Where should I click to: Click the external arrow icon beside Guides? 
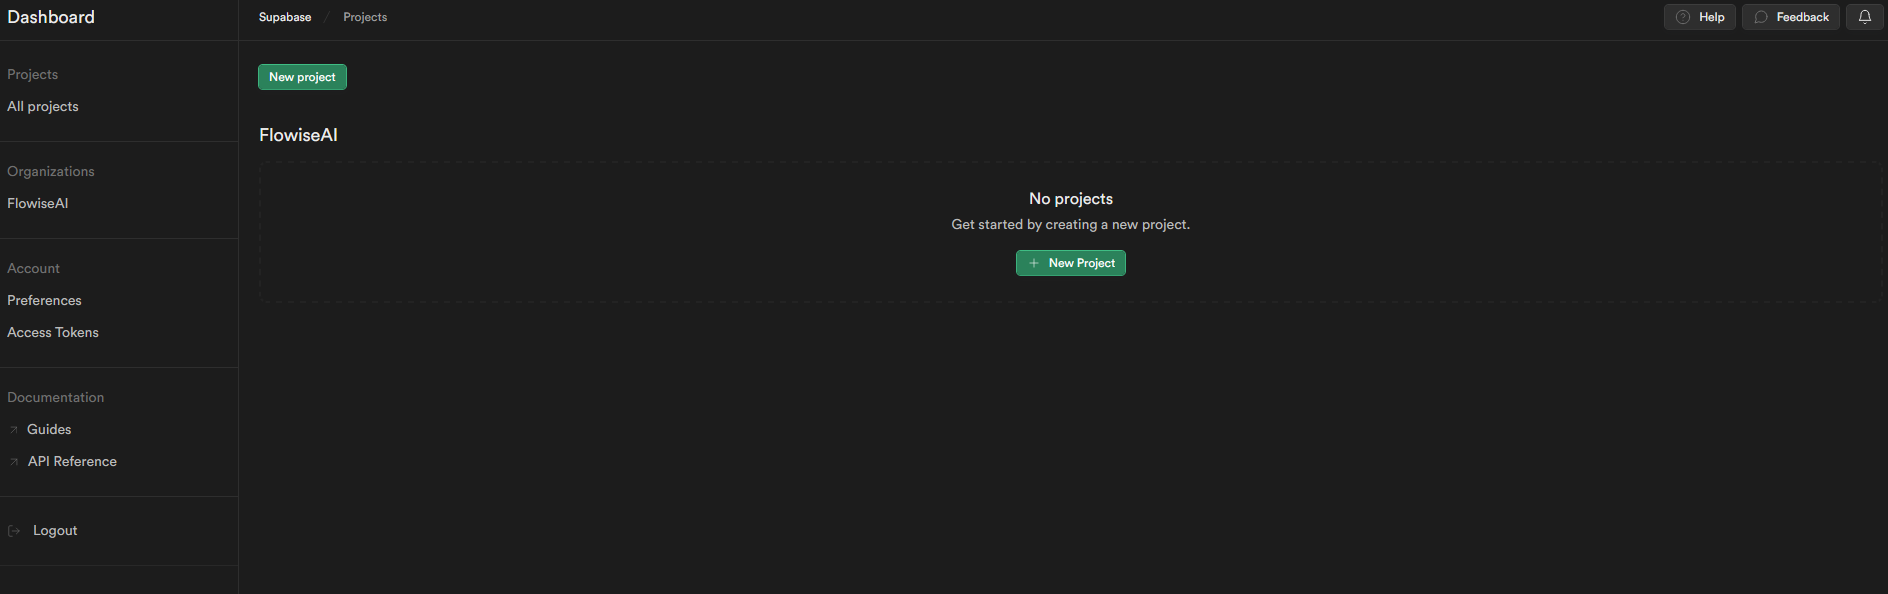(x=14, y=430)
